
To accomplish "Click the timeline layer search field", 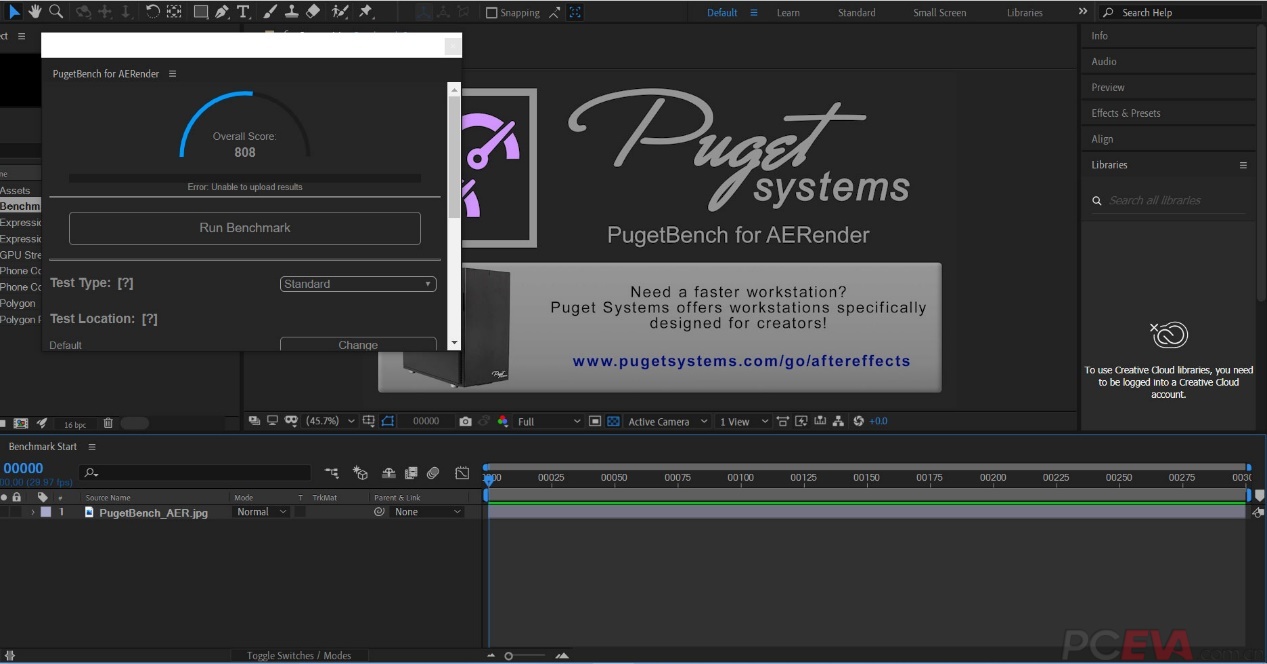I will (197, 473).
